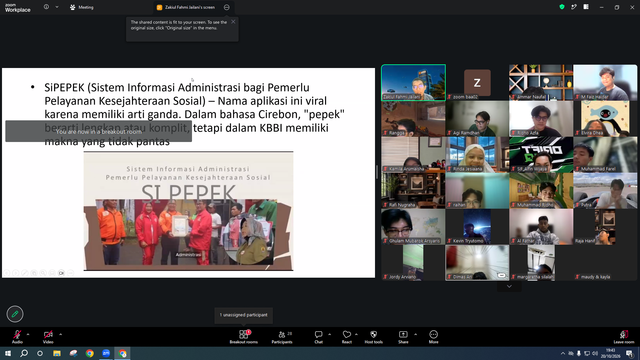Click the 'You are now in a breakout room' notice
The height and width of the screenshot is (360, 640).
point(98,131)
